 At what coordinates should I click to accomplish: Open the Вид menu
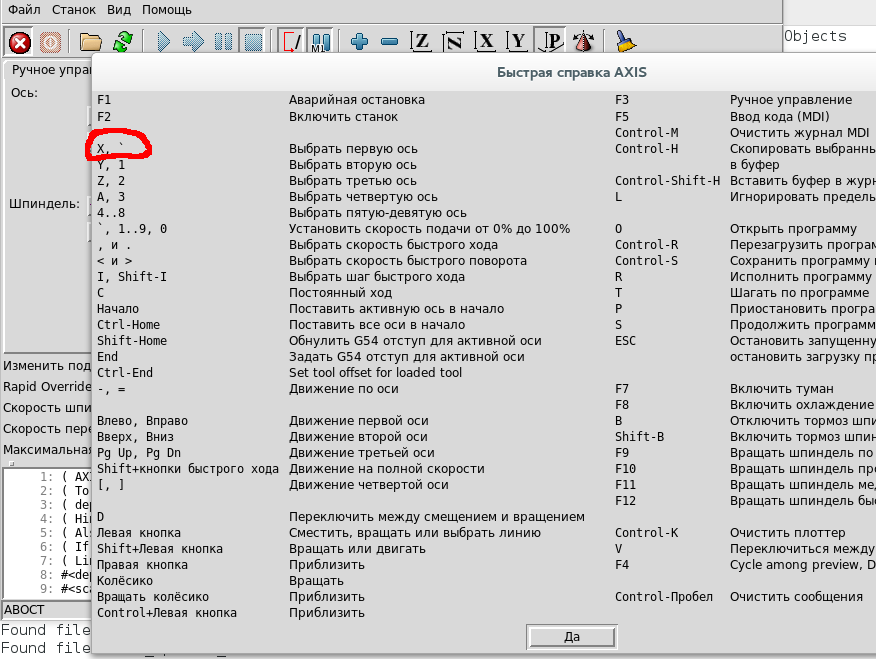click(x=119, y=10)
